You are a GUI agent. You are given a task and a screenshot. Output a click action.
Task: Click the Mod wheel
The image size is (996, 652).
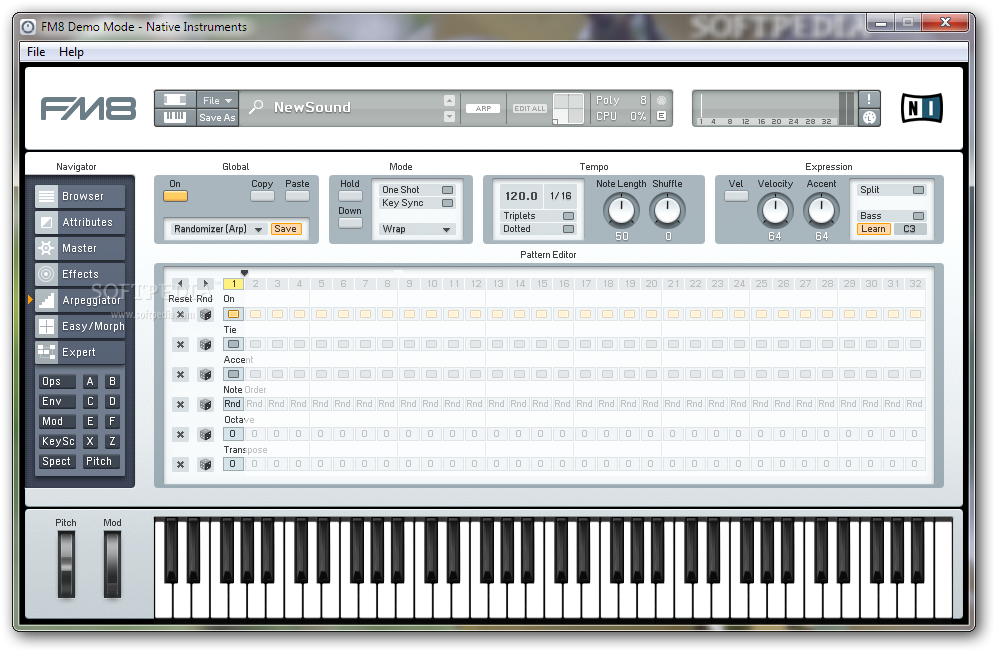coord(112,565)
